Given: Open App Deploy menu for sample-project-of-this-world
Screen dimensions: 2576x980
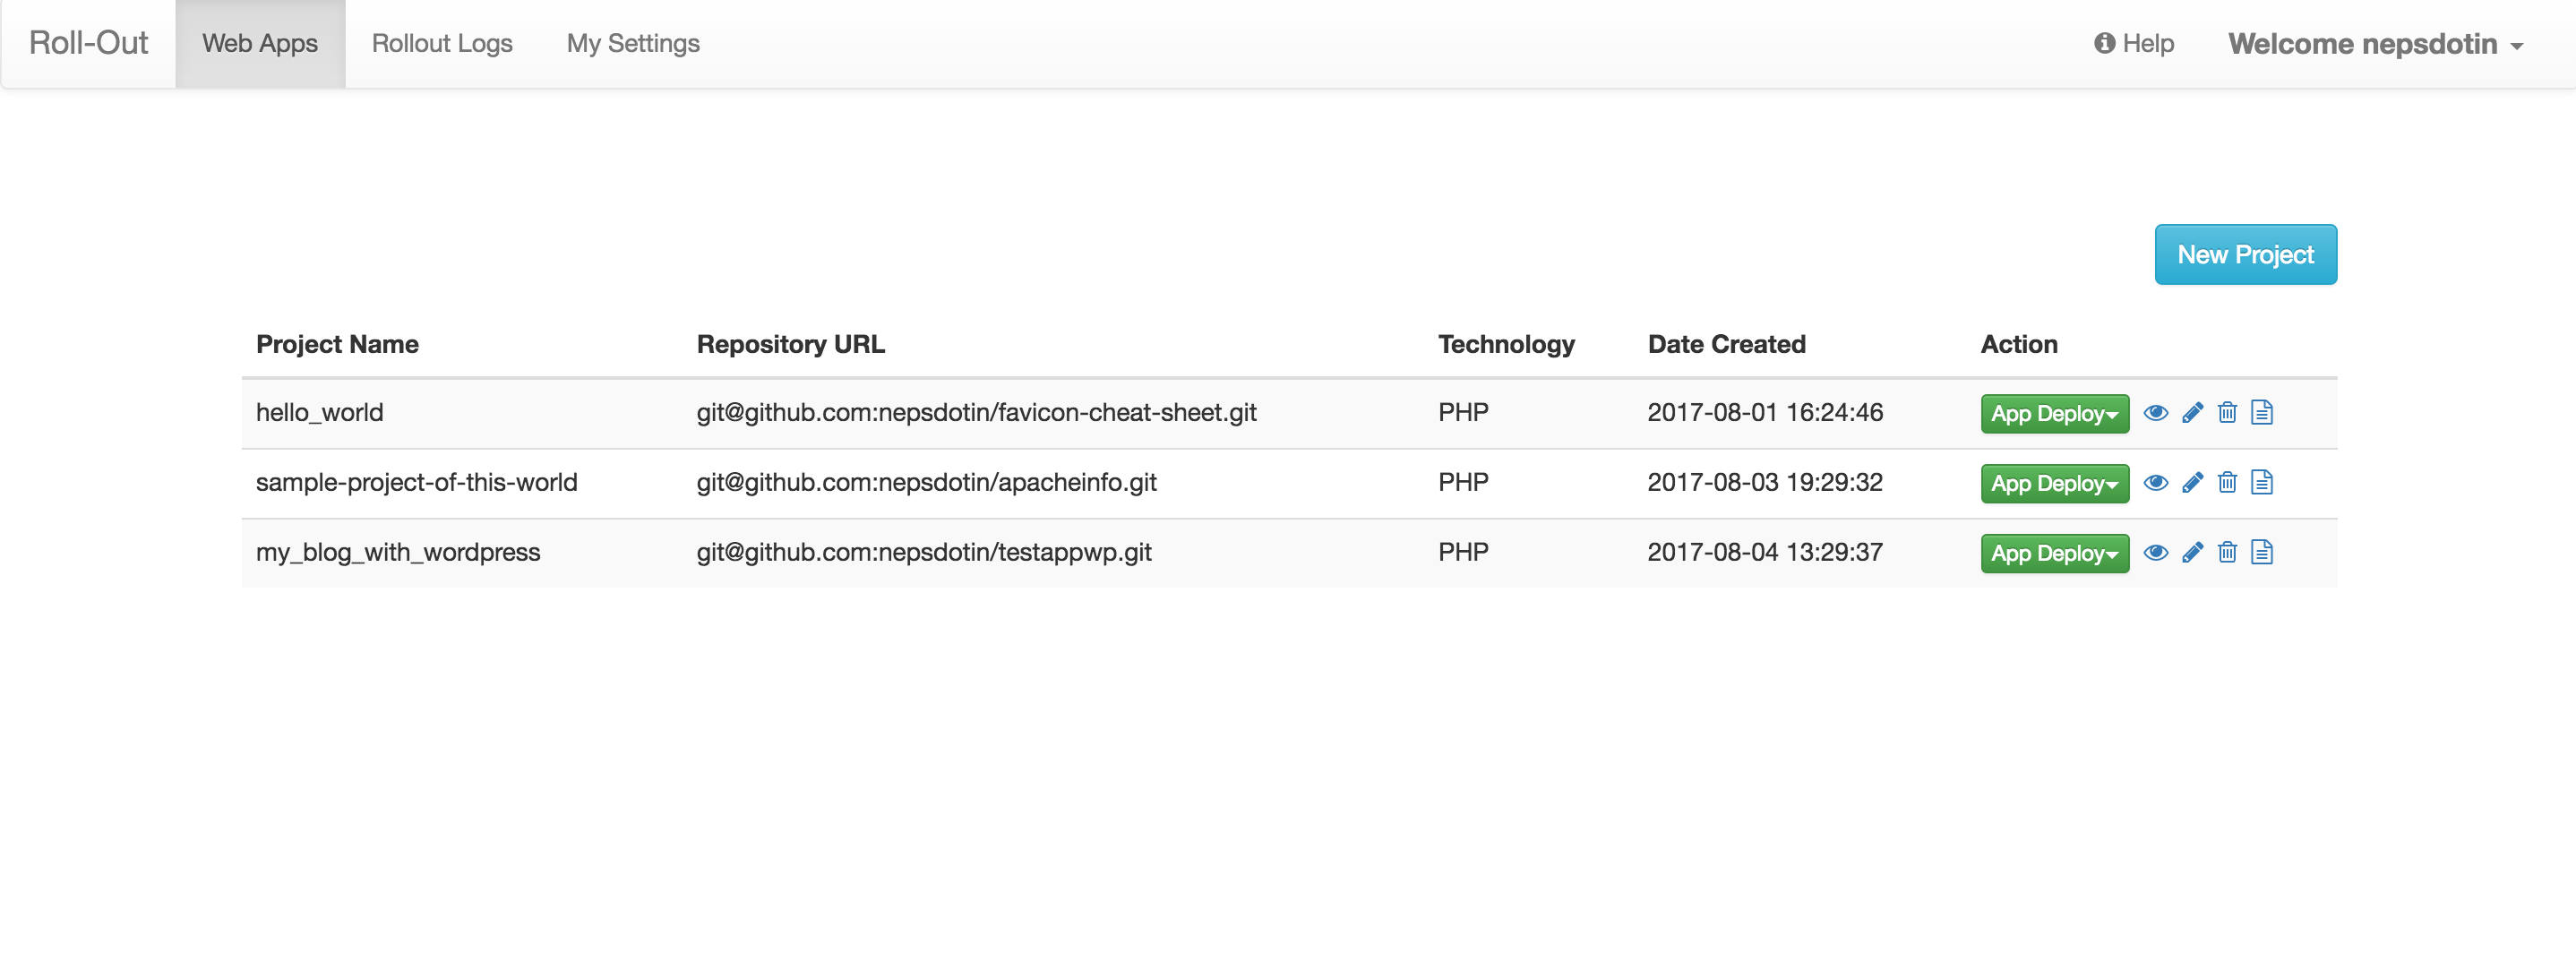Looking at the screenshot, I should point(2054,484).
